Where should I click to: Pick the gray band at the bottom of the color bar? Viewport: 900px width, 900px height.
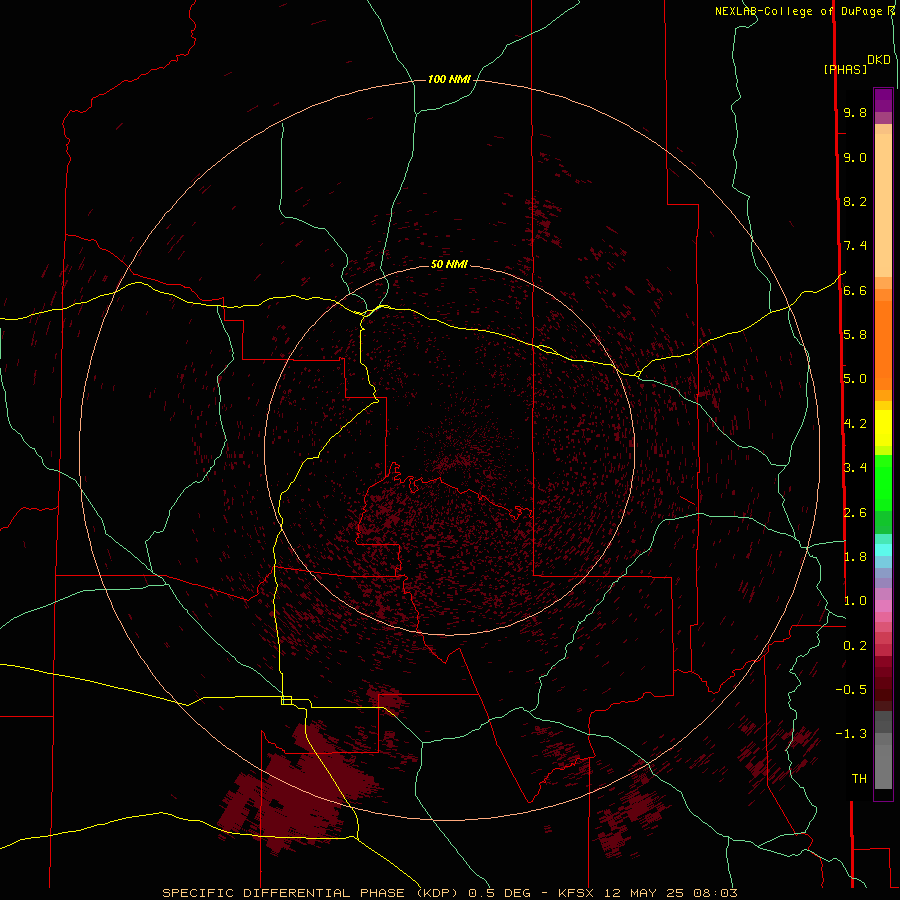[x=883, y=766]
